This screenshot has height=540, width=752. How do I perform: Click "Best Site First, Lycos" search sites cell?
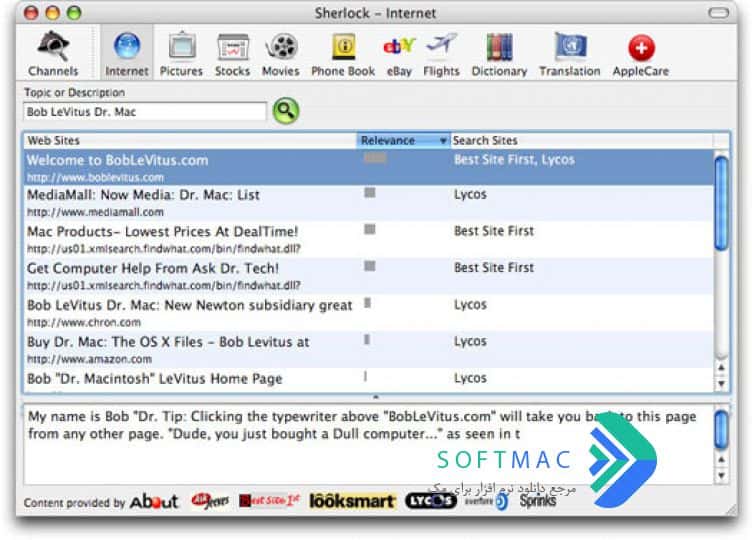tap(514, 160)
